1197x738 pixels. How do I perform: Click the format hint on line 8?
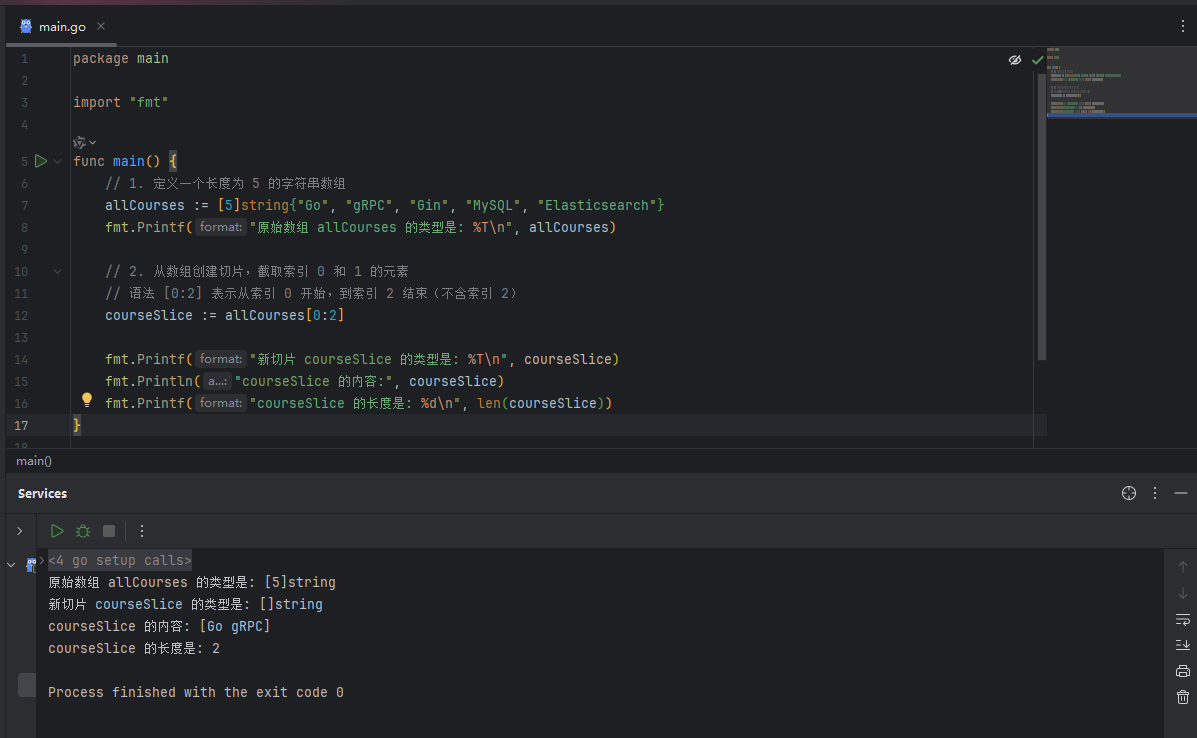click(221, 227)
